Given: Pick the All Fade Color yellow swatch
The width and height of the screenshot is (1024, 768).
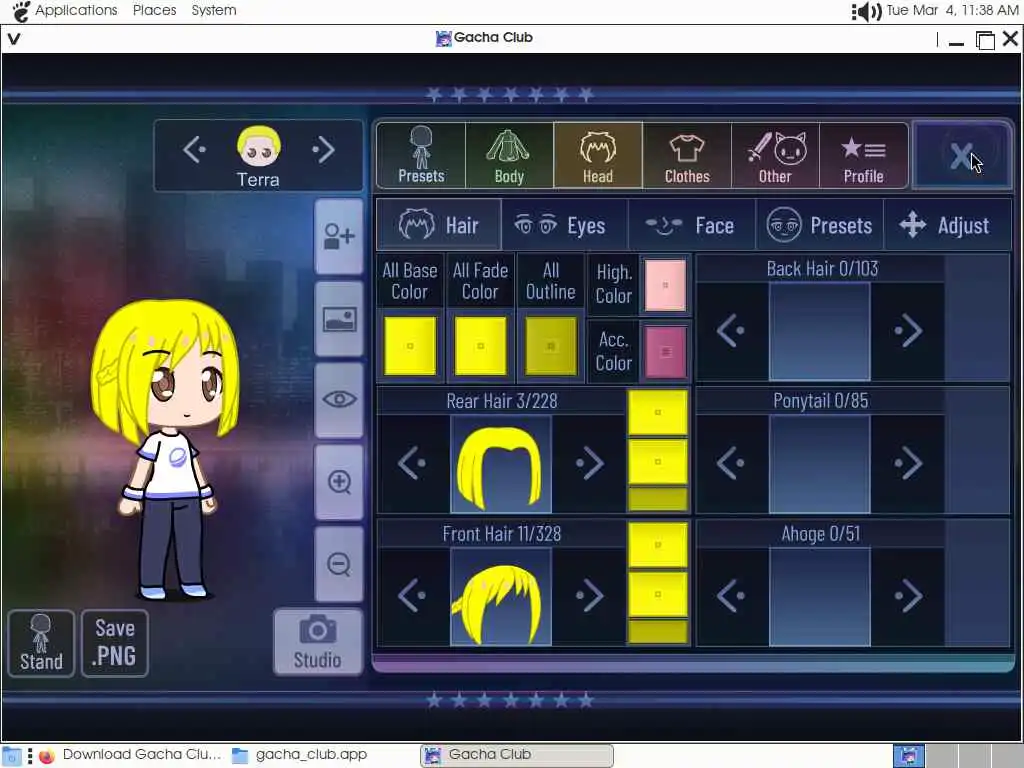Looking at the screenshot, I should coord(481,346).
